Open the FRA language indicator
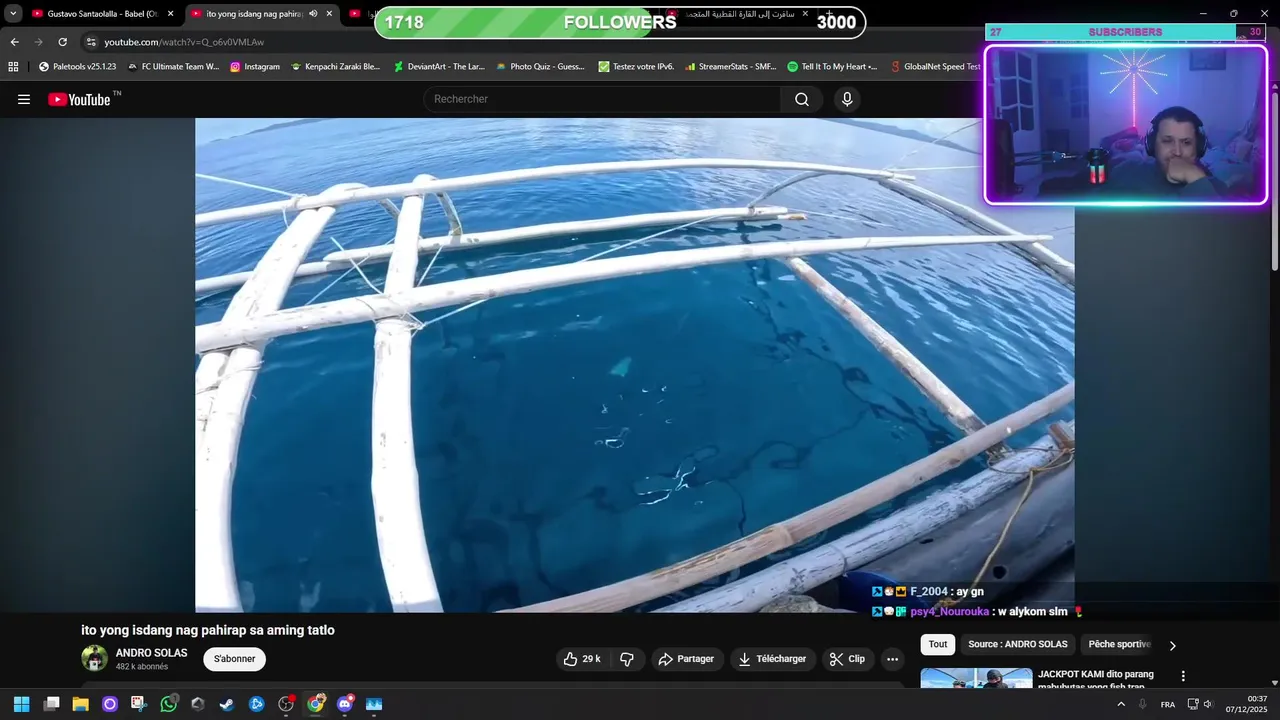1280x720 pixels. point(1168,704)
